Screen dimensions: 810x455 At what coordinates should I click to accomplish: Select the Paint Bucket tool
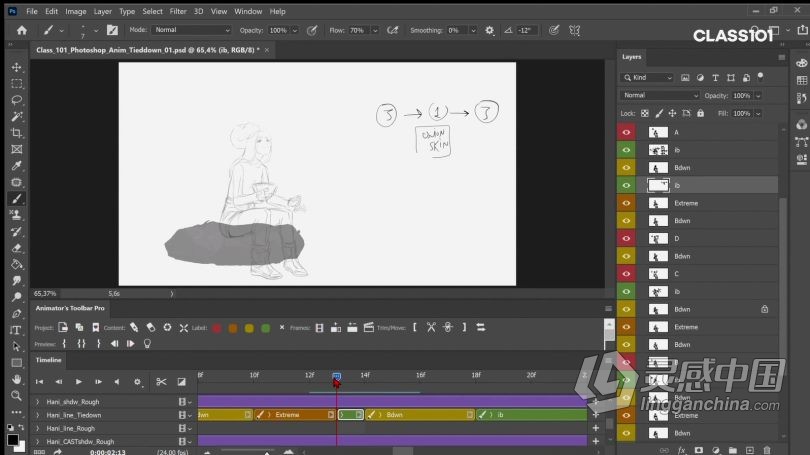click(17, 264)
